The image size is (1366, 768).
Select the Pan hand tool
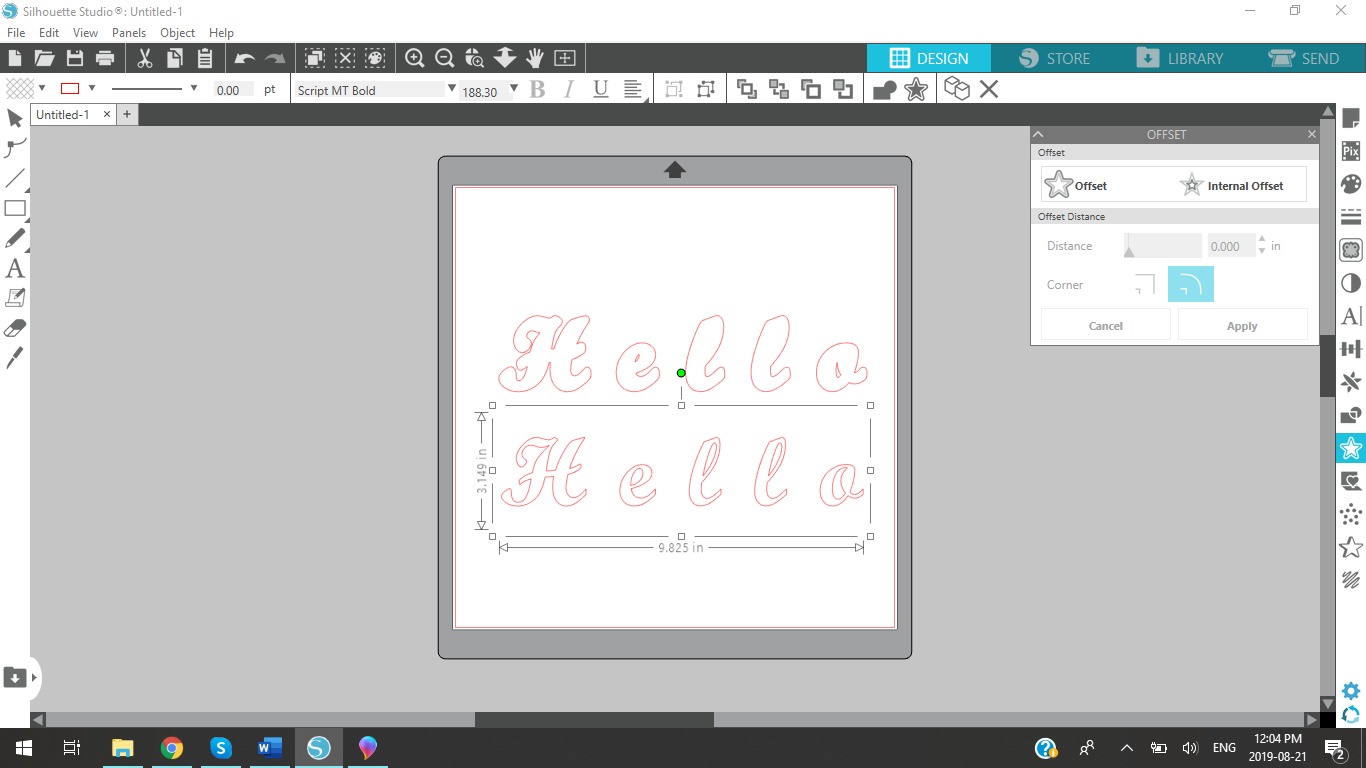535,58
